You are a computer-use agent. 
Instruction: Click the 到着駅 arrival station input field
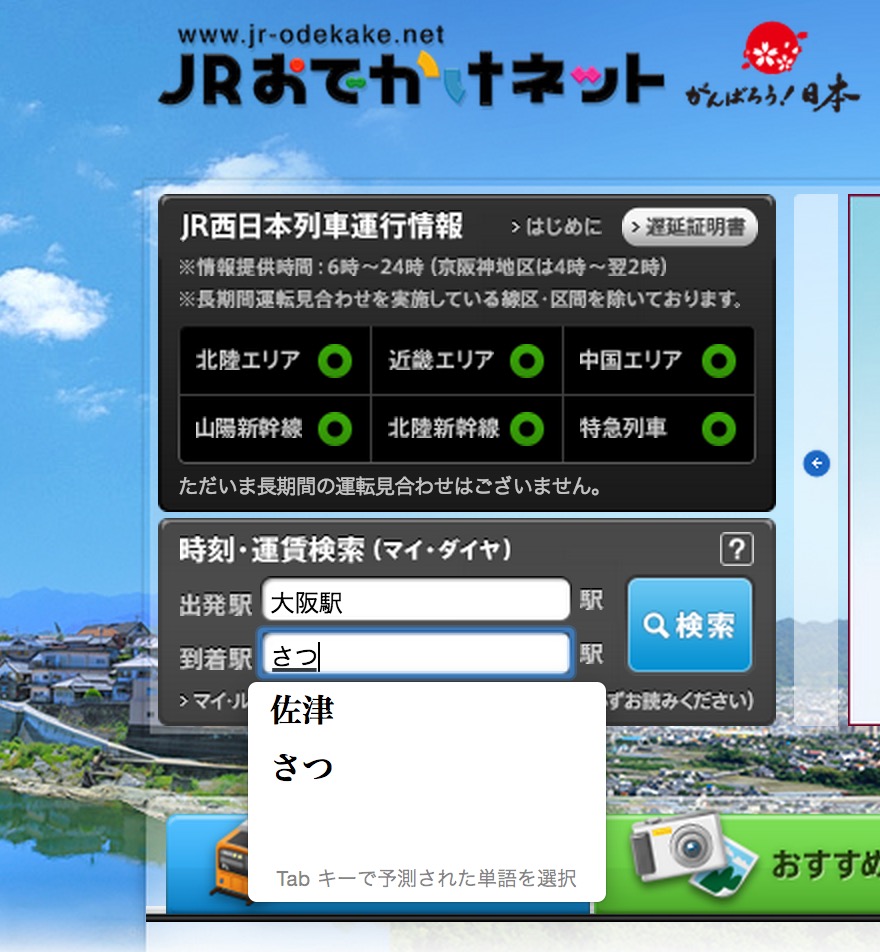coord(416,654)
